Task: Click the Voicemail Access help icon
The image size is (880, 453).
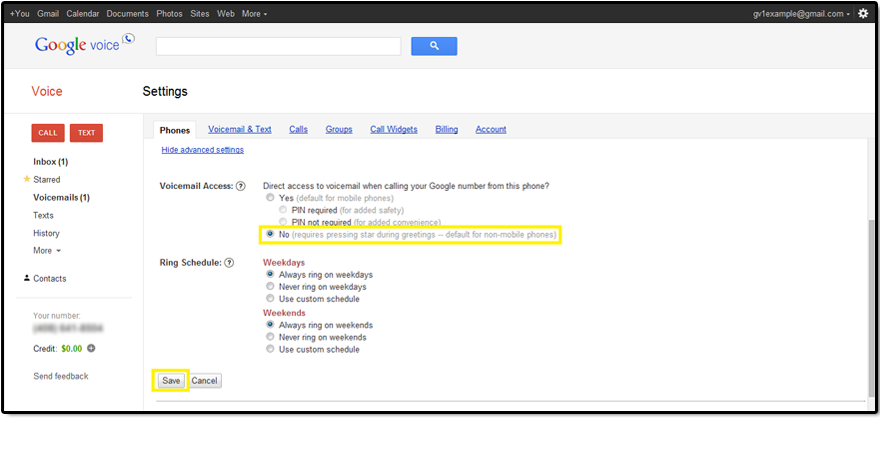Action: (x=240, y=186)
